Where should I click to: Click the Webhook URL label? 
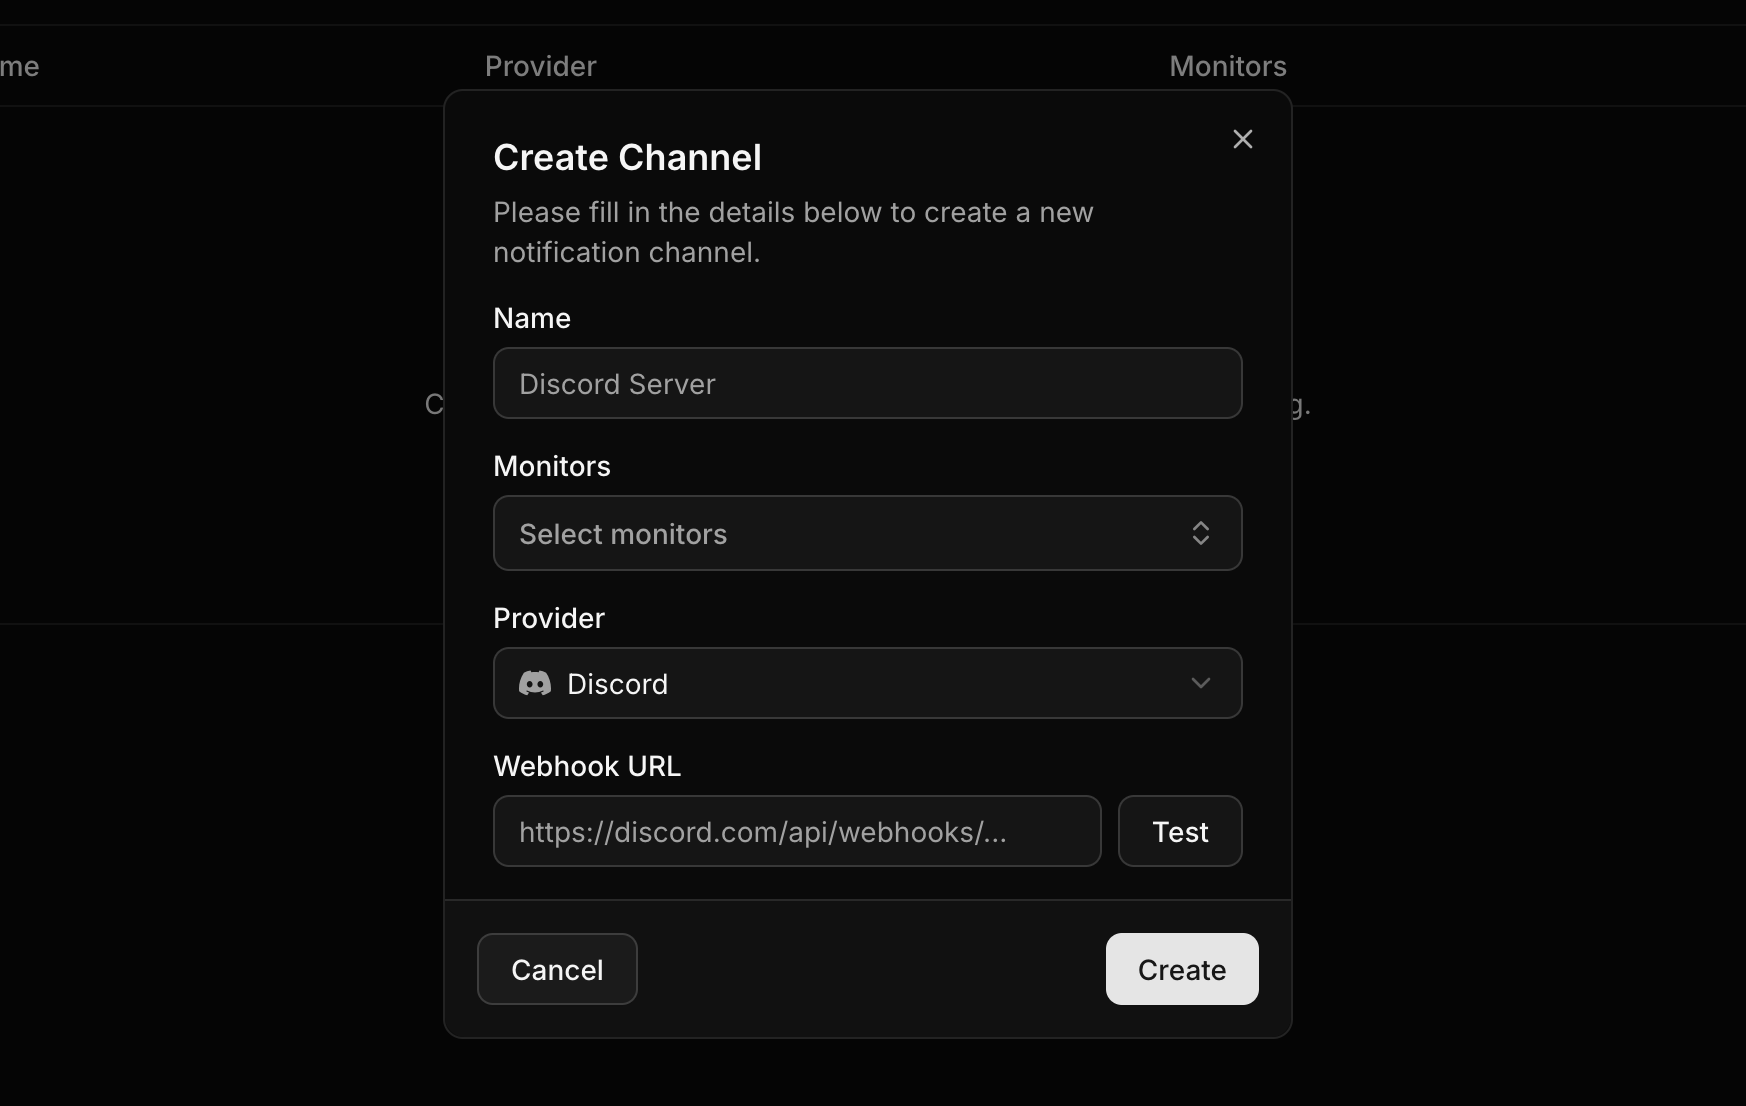(x=587, y=766)
